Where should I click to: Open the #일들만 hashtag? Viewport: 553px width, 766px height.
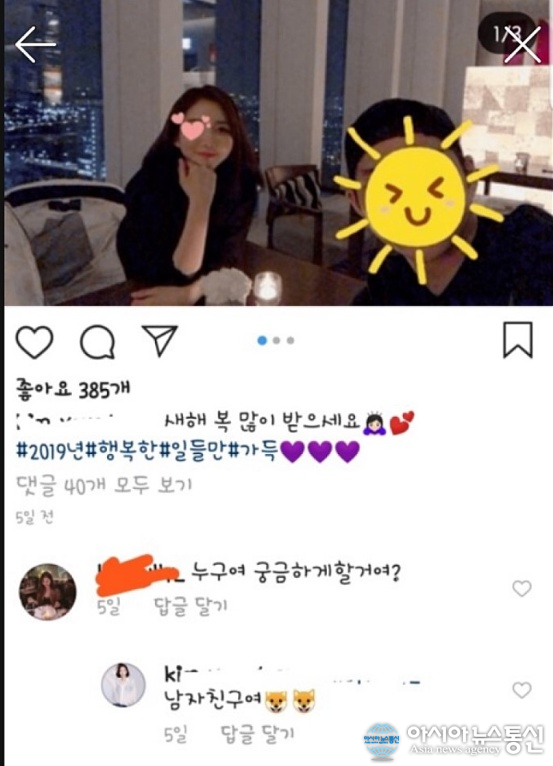click(x=194, y=451)
